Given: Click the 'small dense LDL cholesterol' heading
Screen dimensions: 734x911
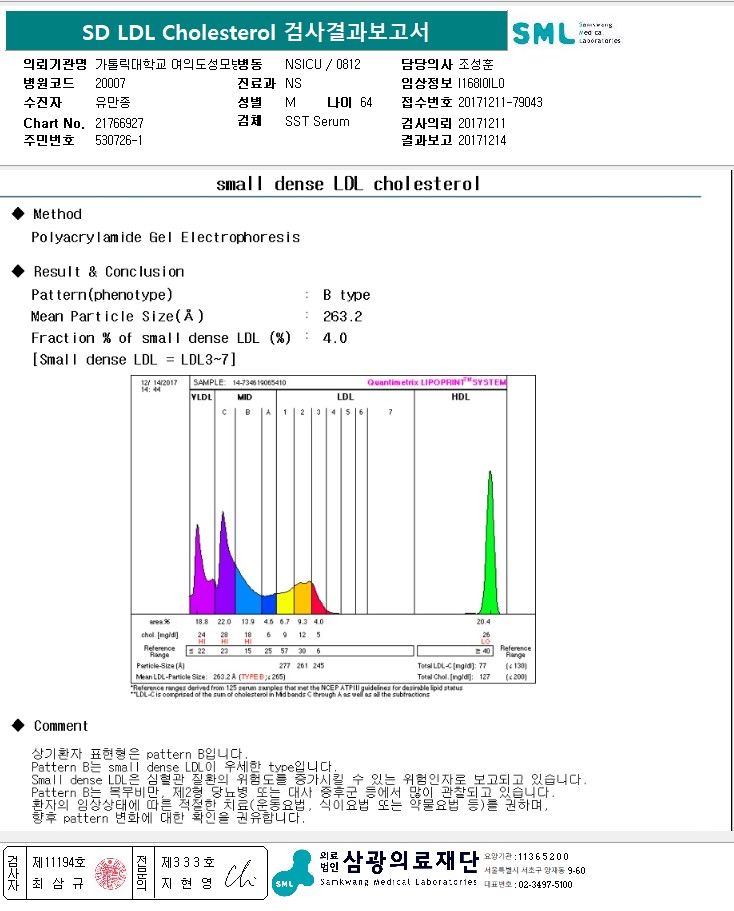Looking at the screenshot, I should tap(348, 184).
